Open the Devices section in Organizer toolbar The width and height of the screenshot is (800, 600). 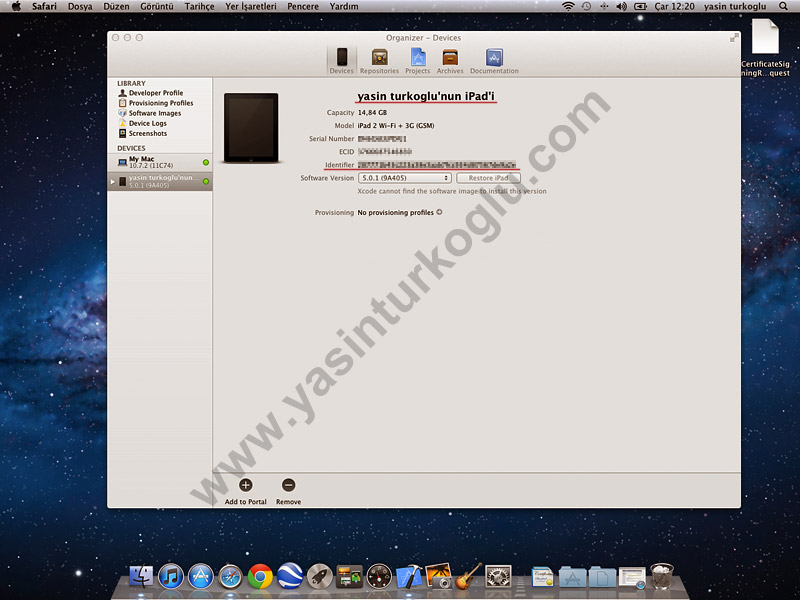tap(341, 61)
